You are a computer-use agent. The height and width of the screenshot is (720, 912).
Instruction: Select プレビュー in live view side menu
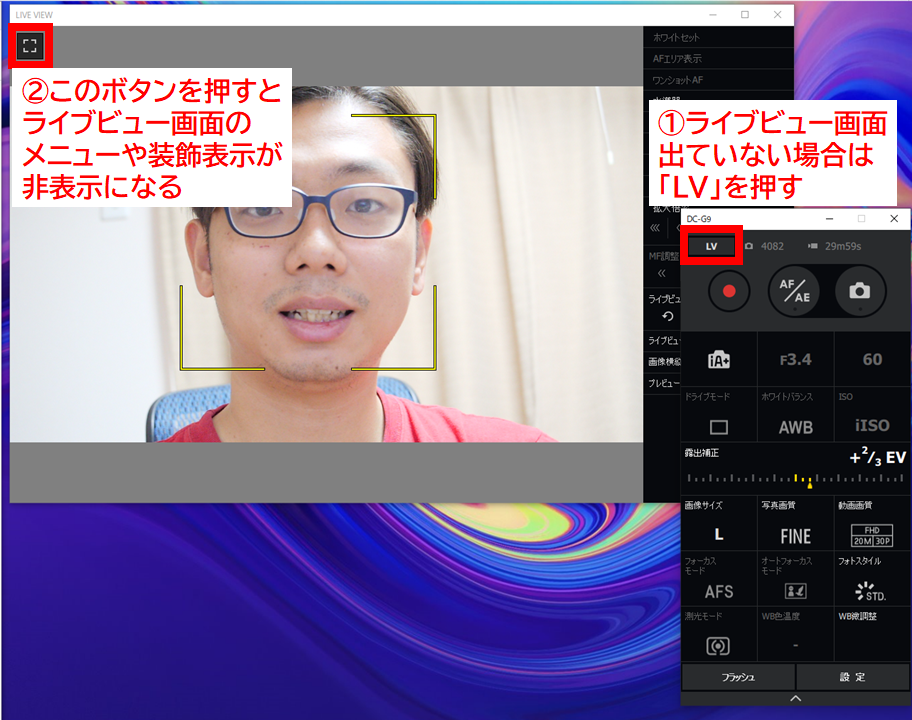[x=662, y=383]
